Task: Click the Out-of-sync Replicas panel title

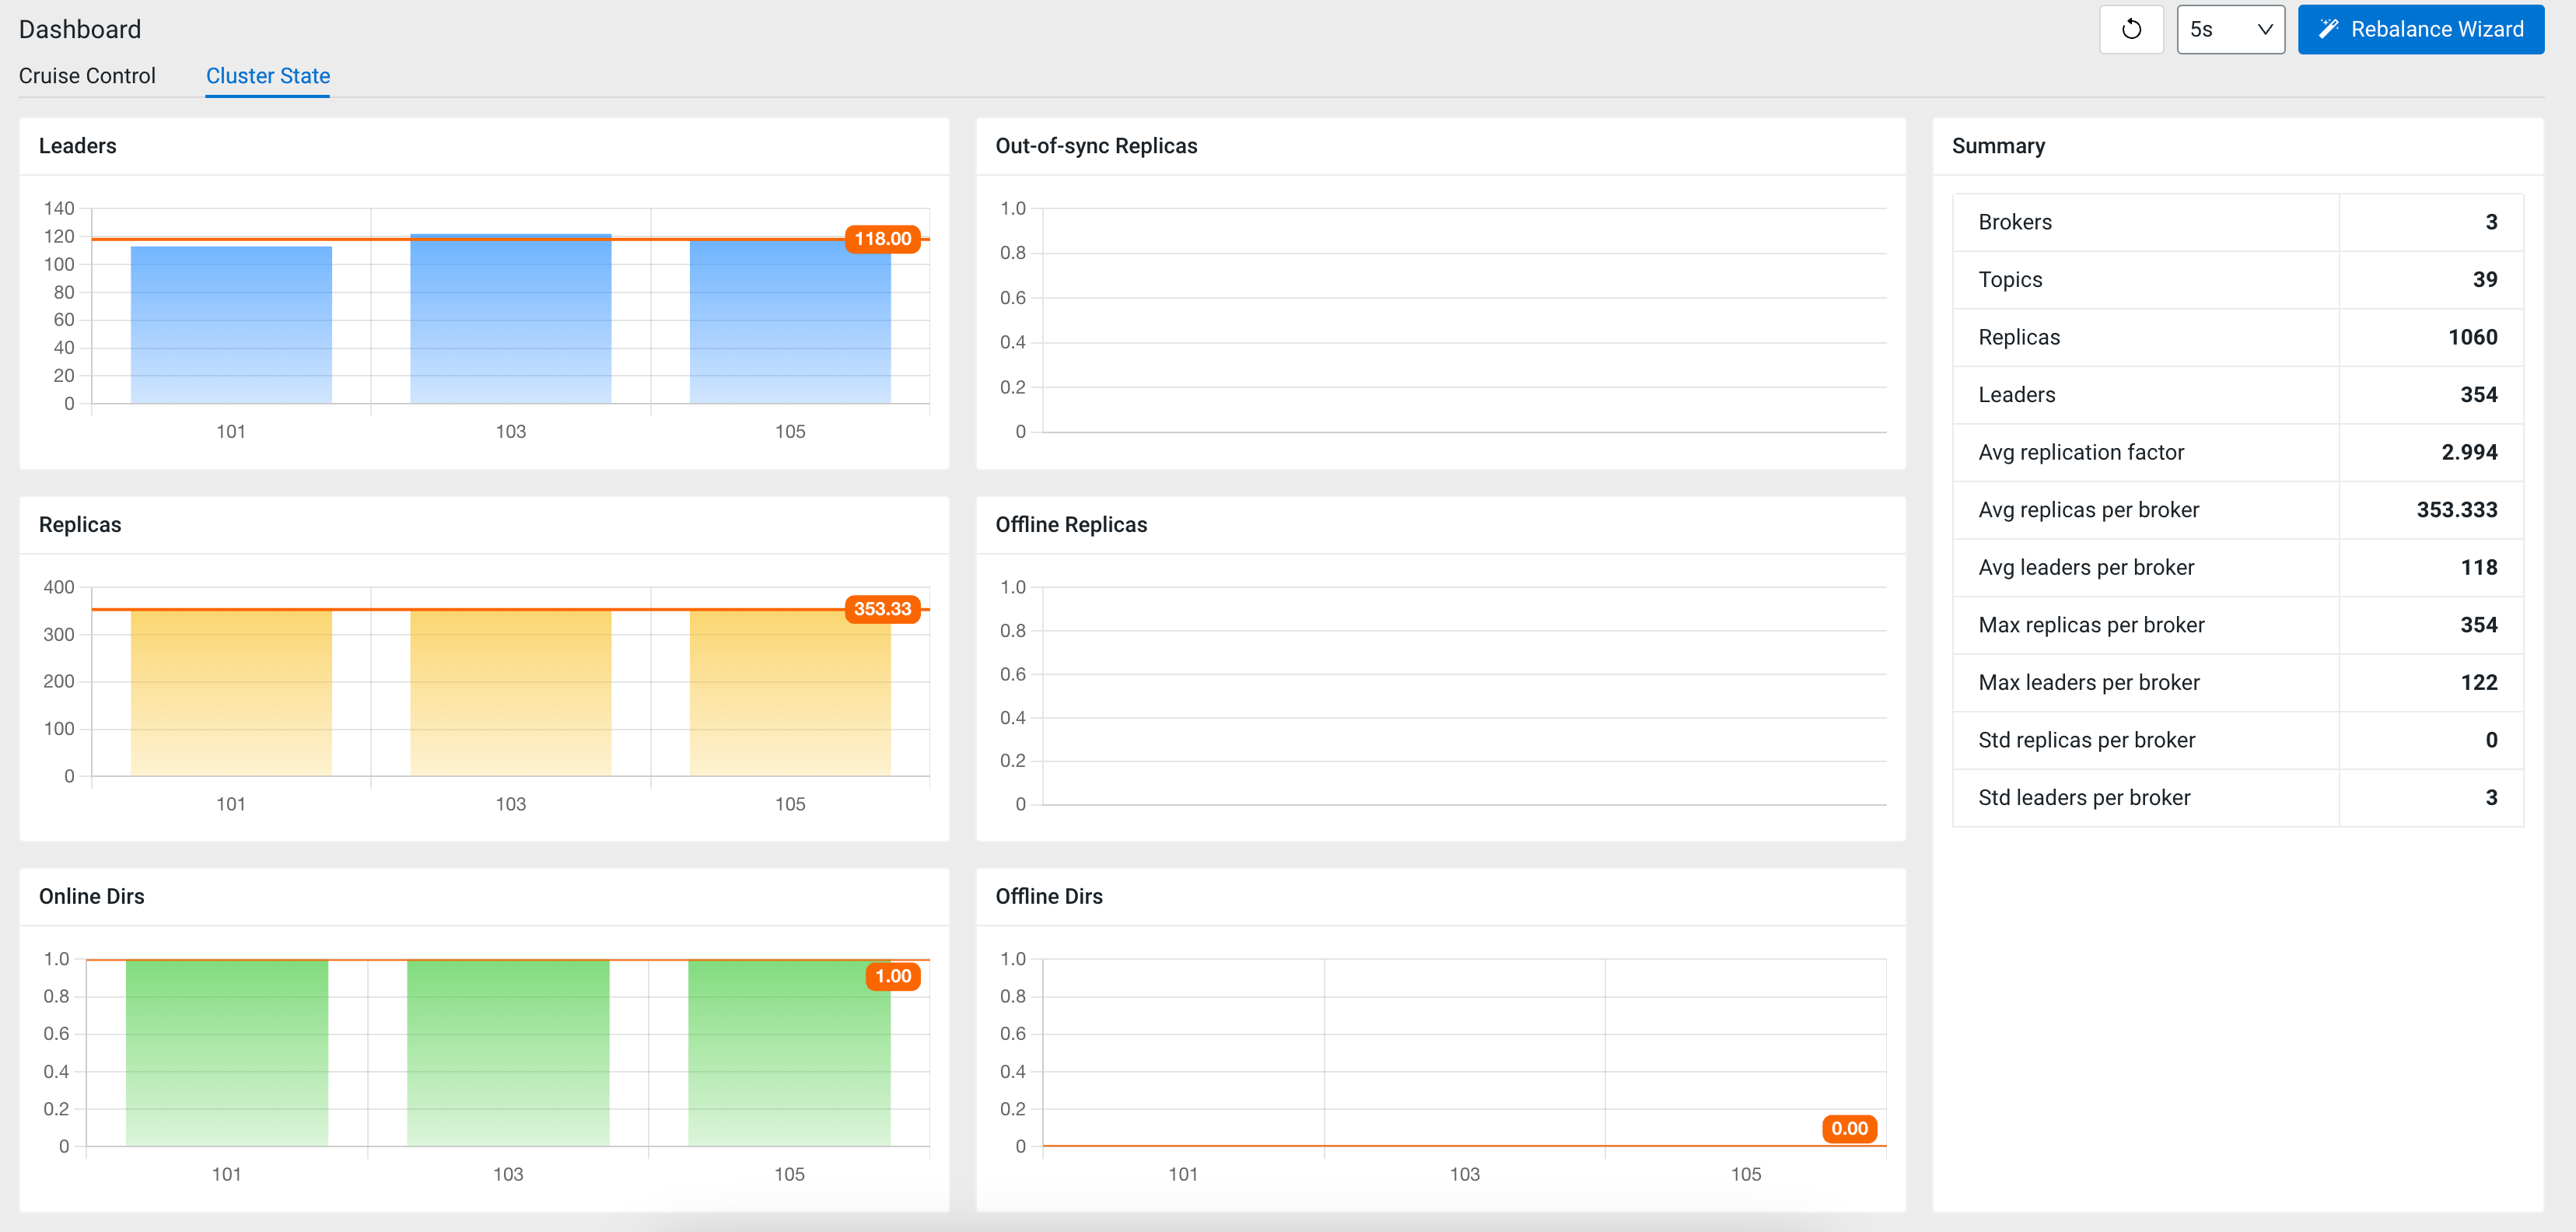Action: pyautogui.click(x=1096, y=146)
